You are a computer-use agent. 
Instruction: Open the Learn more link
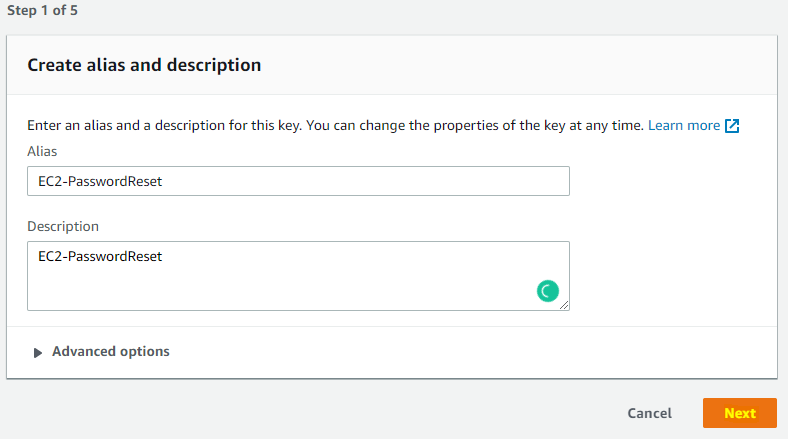(x=683, y=126)
